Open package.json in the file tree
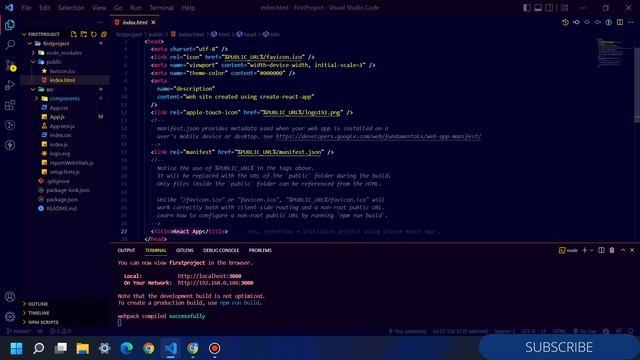 pos(62,200)
